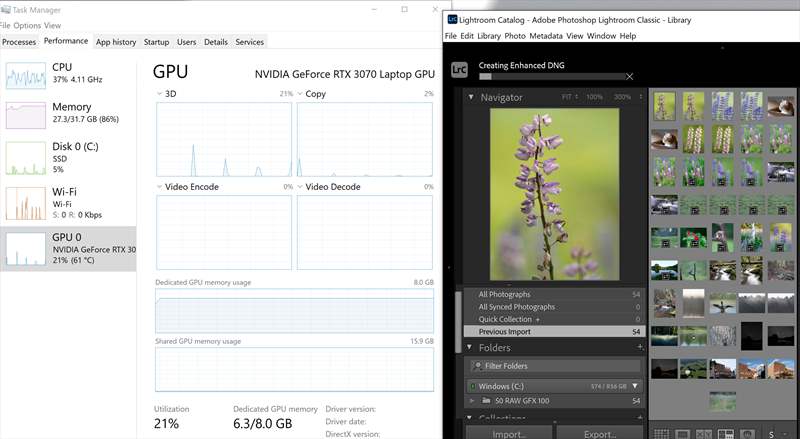Image resolution: width=800 pixels, height=439 pixels.
Task: Open the Copy graph engine dropdown
Action: pyautogui.click(x=300, y=94)
